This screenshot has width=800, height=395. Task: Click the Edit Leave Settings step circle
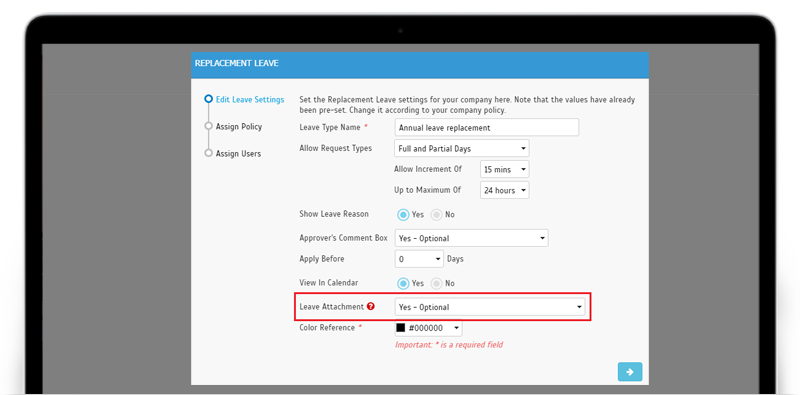(x=208, y=99)
